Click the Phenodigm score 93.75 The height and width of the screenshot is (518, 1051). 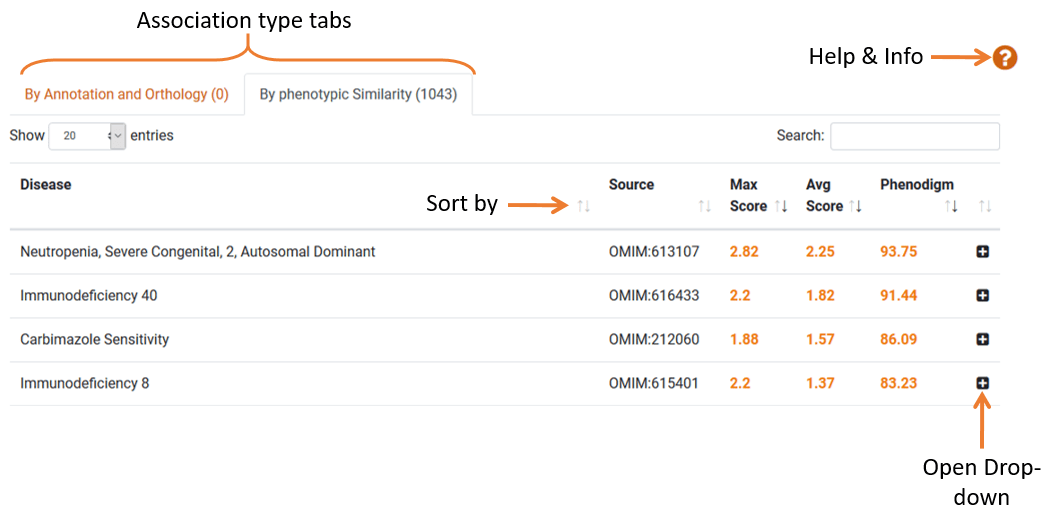pyautogui.click(x=899, y=252)
